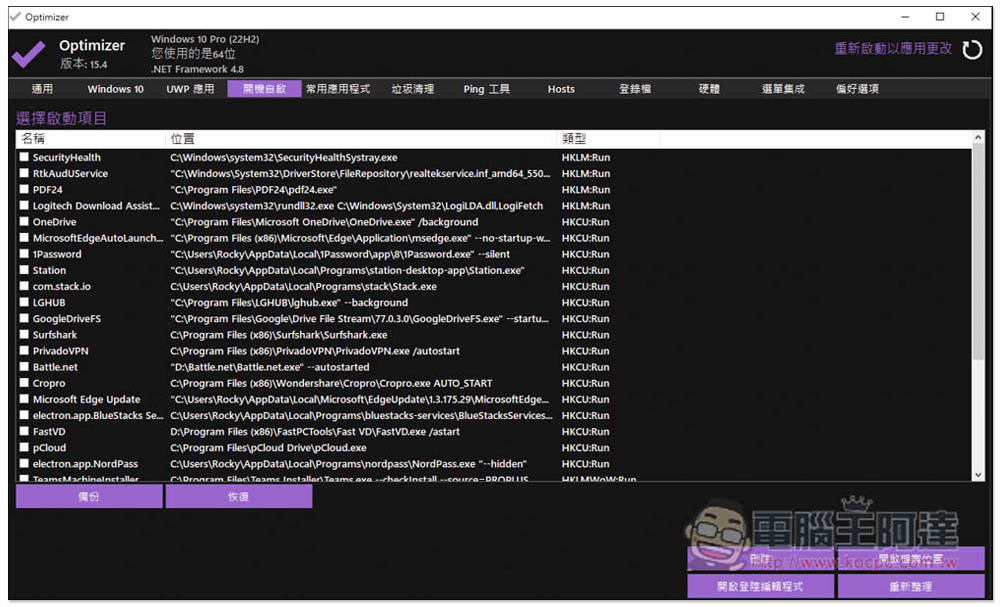This screenshot has width=1000, height=607.
Task: Open the Windows 10 tab
Action: (115, 89)
